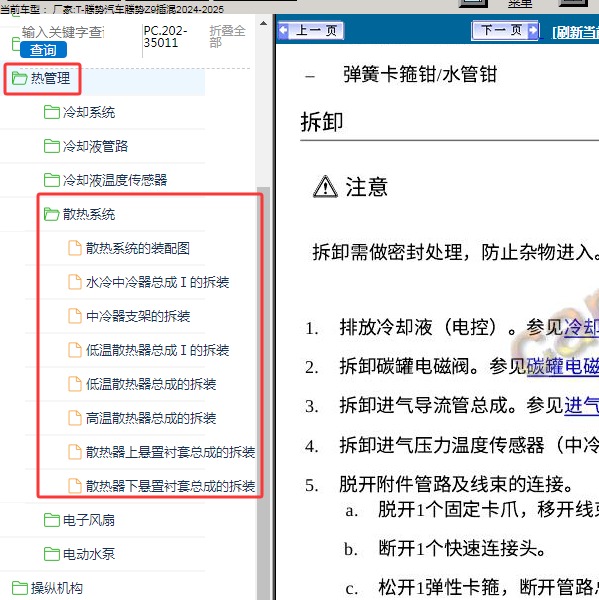The image size is (599, 600).
Task: Open 散热器下悬置衬套总成的拆装 page
Action: tap(170, 486)
